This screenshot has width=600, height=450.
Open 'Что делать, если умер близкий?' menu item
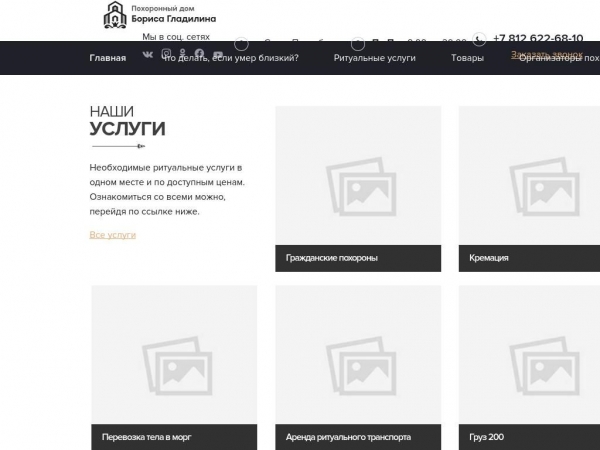[x=230, y=58]
